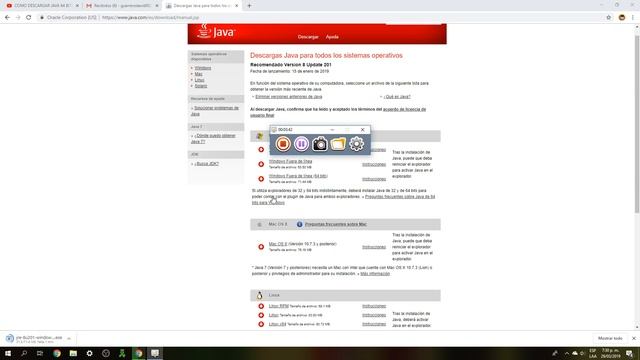Go back in Chrome

(7, 18)
